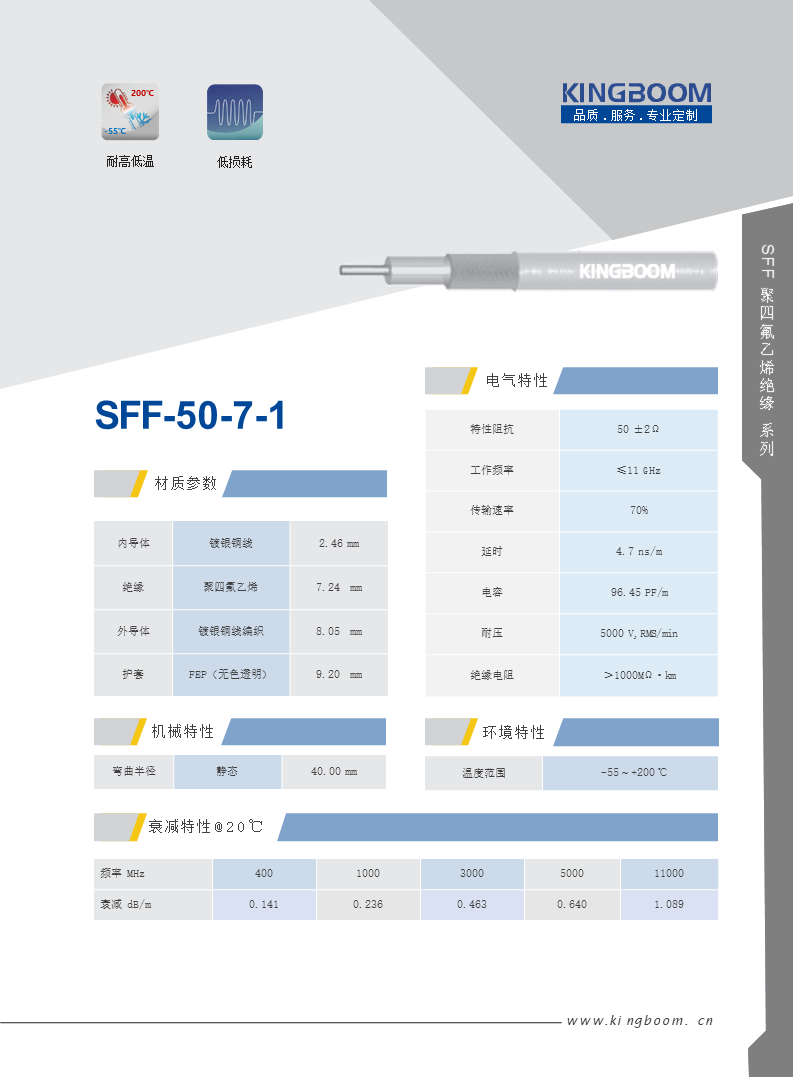793x1077 pixels.
Task: Click the 频率 MHz row header
Action: 153,874
